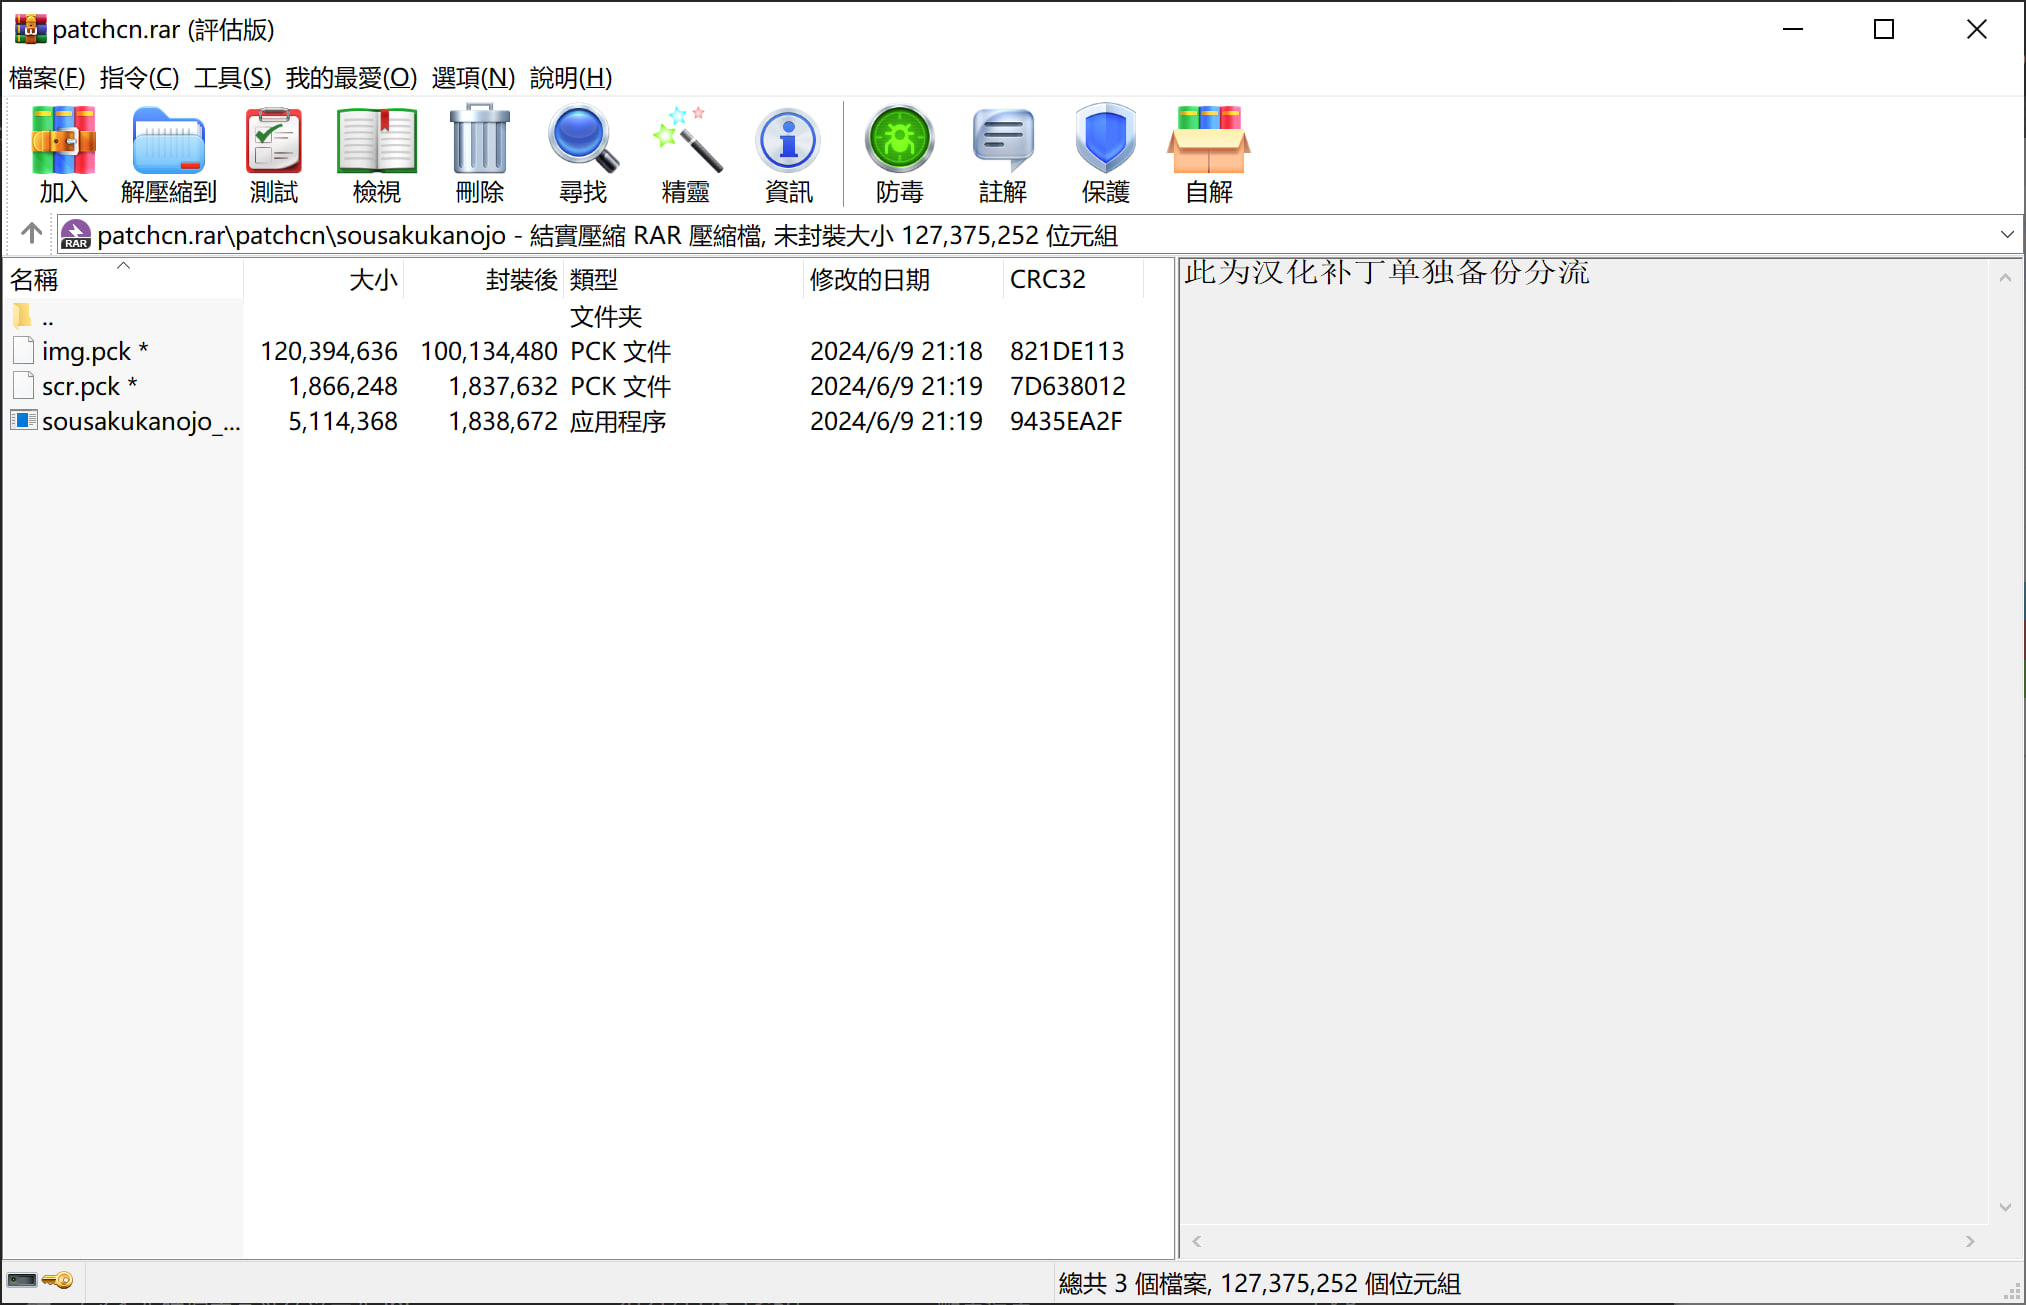The height and width of the screenshot is (1305, 2026).
Task: Open the 尋找 (Find) magnifier tool
Action: click(582, 152)
